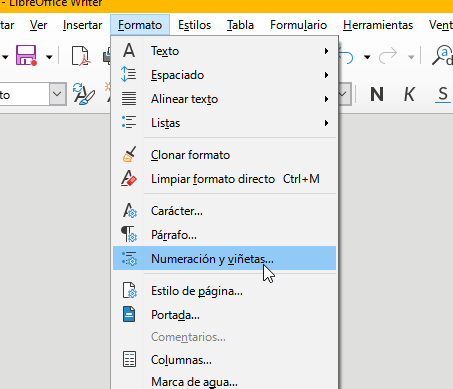Expand the Alinear texto submenu
Screen dimensions: 453x389
[x=224, y=99]
